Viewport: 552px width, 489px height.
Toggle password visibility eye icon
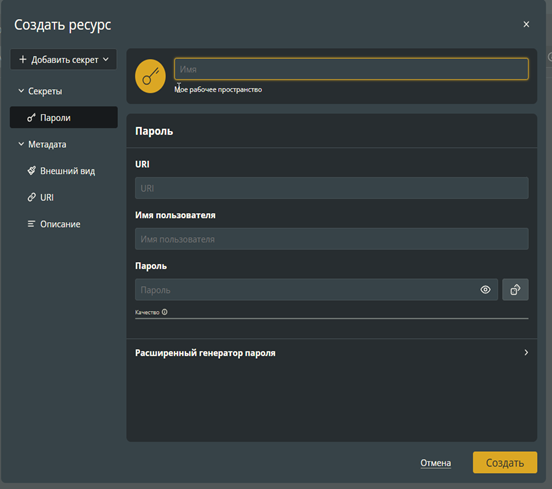click(x=485, y=290)
